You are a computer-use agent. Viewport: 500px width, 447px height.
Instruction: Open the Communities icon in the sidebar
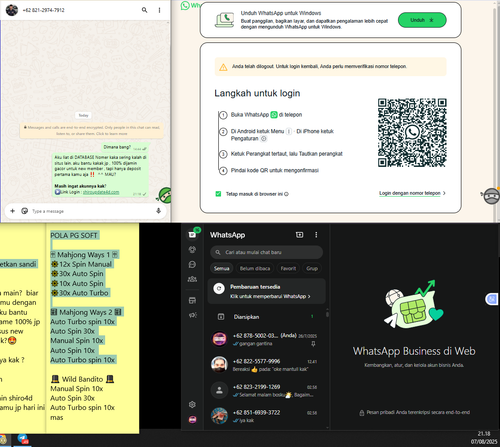[192, 279]
